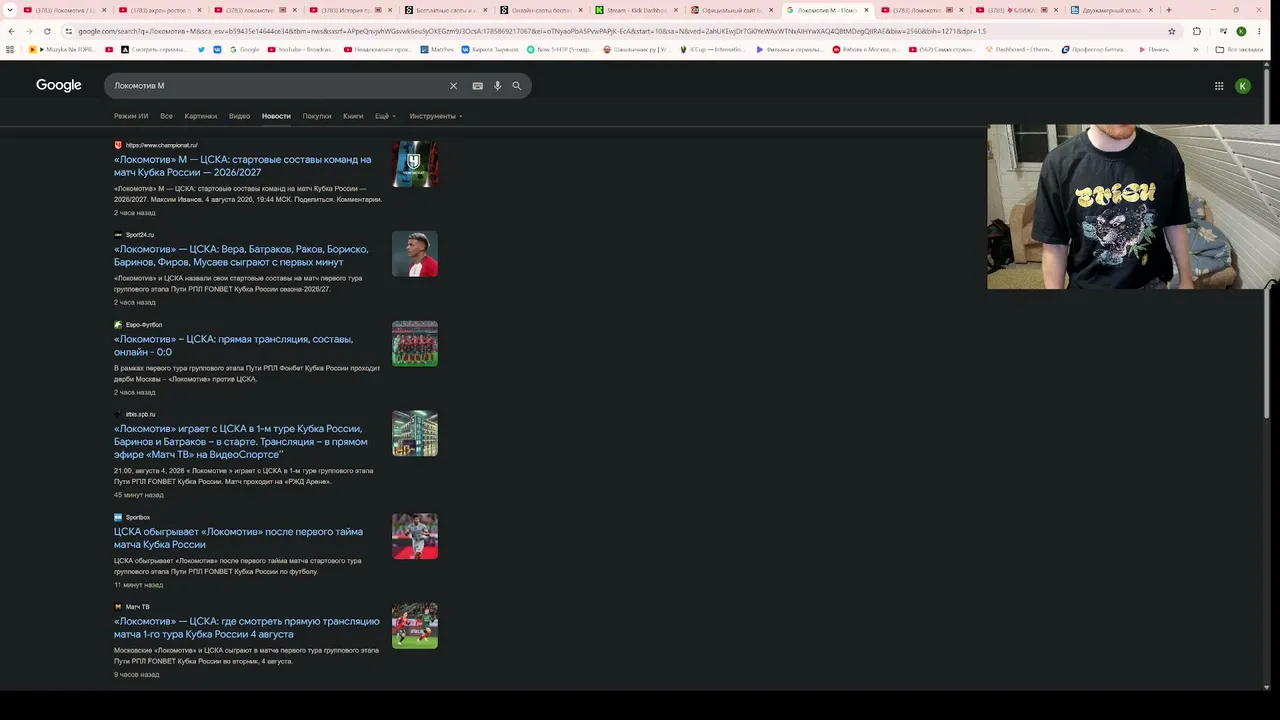
Task: Go back to the previous page
Action: tap(11, 31)
